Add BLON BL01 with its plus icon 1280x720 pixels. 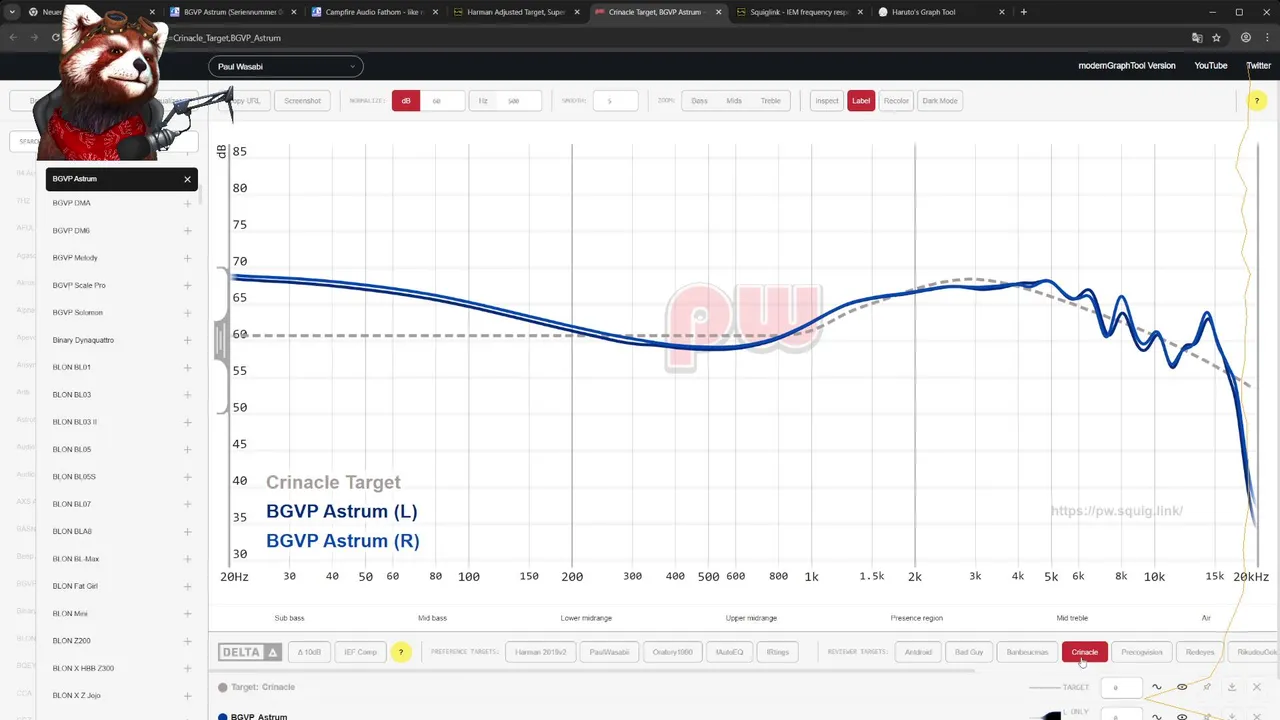[x=187, y=367]
